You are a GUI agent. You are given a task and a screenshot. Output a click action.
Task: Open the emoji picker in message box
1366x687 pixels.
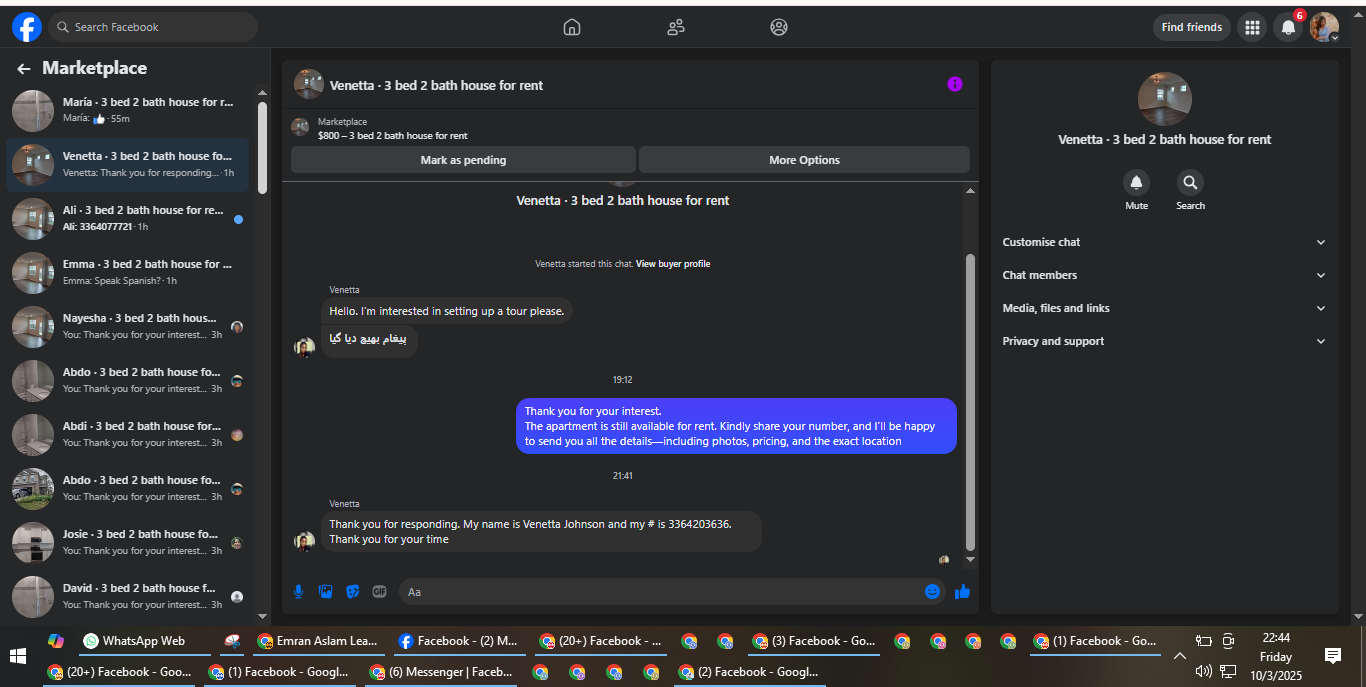pyautogui.click(x=933, y=591)
